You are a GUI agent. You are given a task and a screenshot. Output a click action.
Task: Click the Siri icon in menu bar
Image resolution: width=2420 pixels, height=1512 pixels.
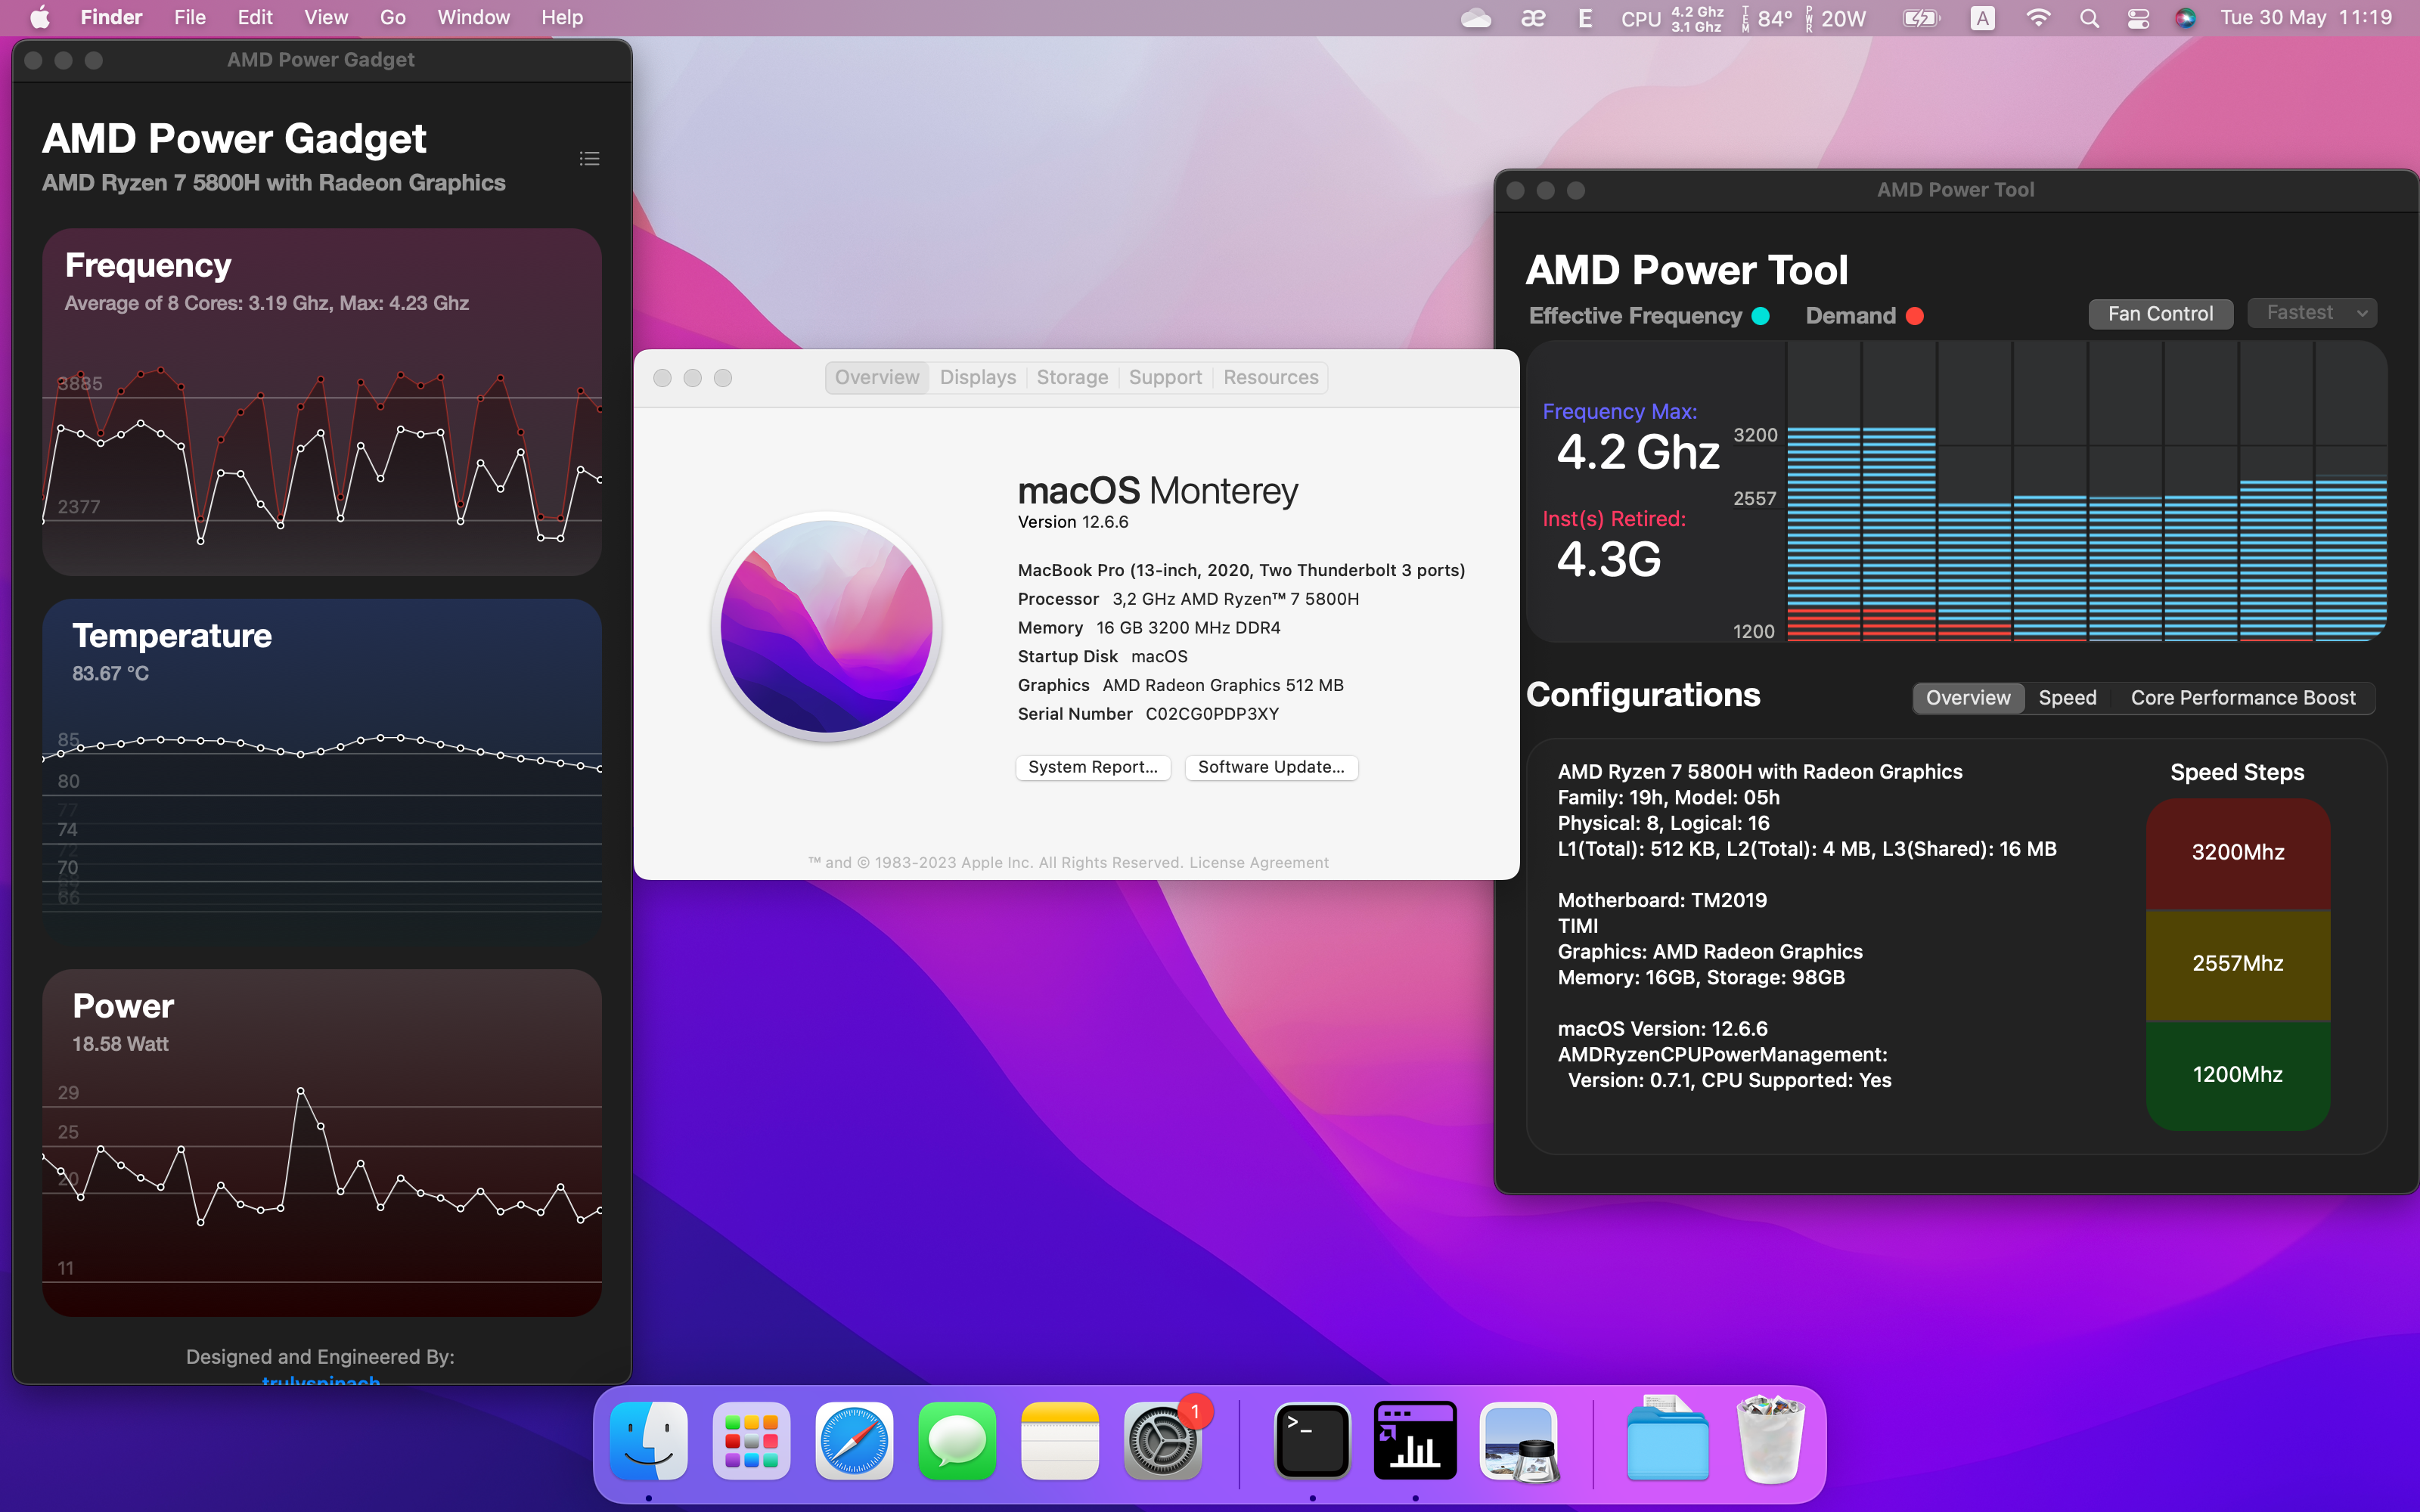tap(2185, 18)
